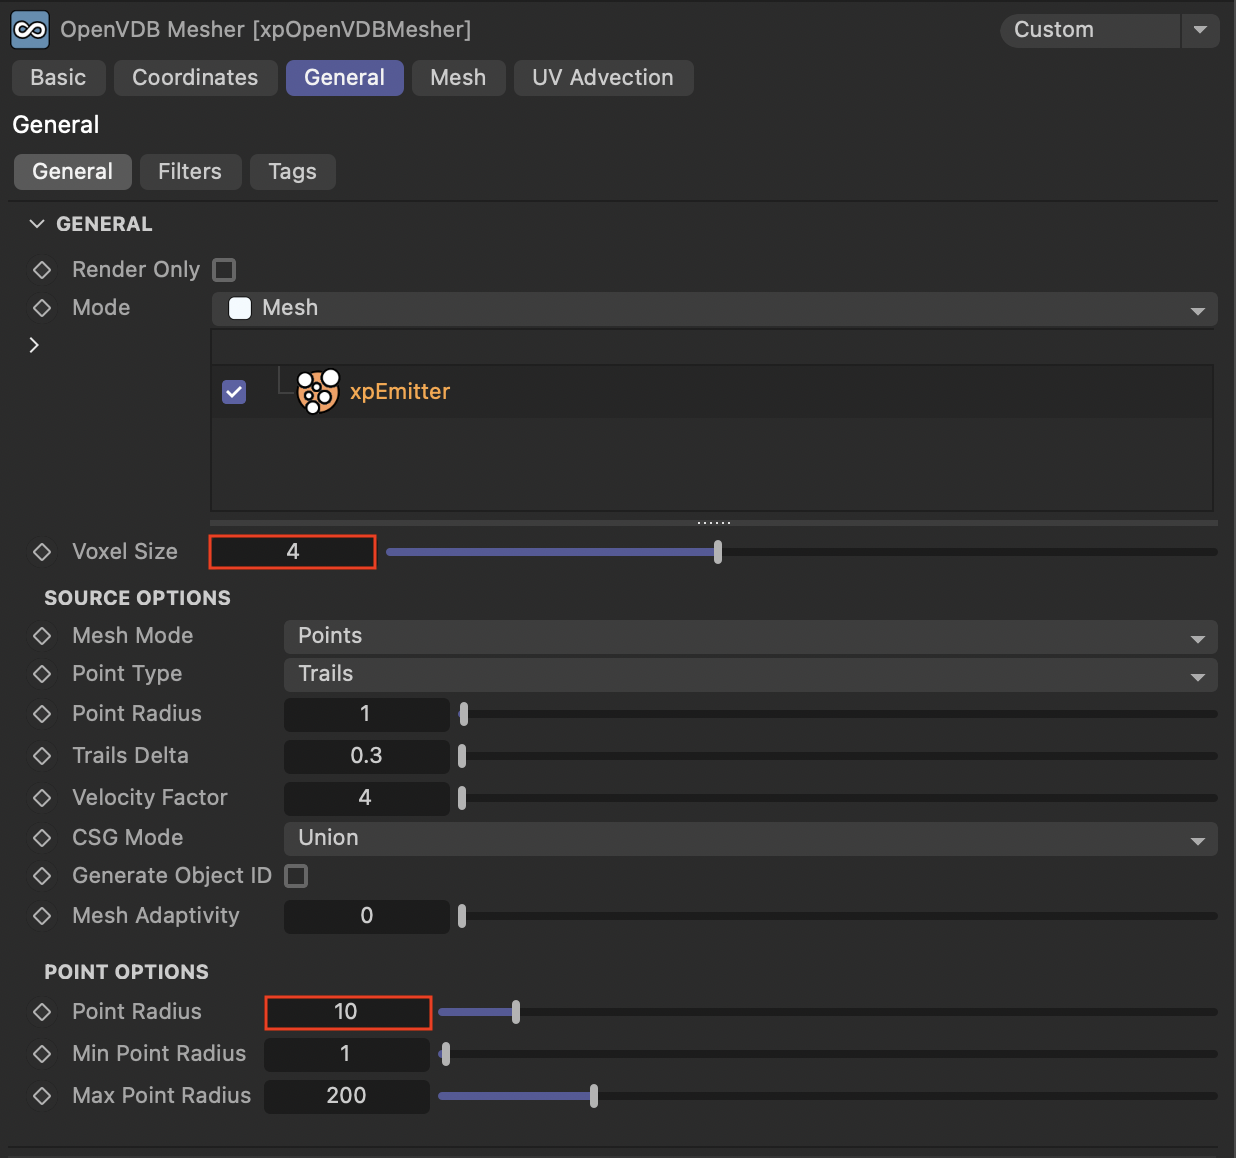This screenshot has height=1158, width=1236.
Task: Click the Mesh Adaptivity value field
Action: coord(367,916)
